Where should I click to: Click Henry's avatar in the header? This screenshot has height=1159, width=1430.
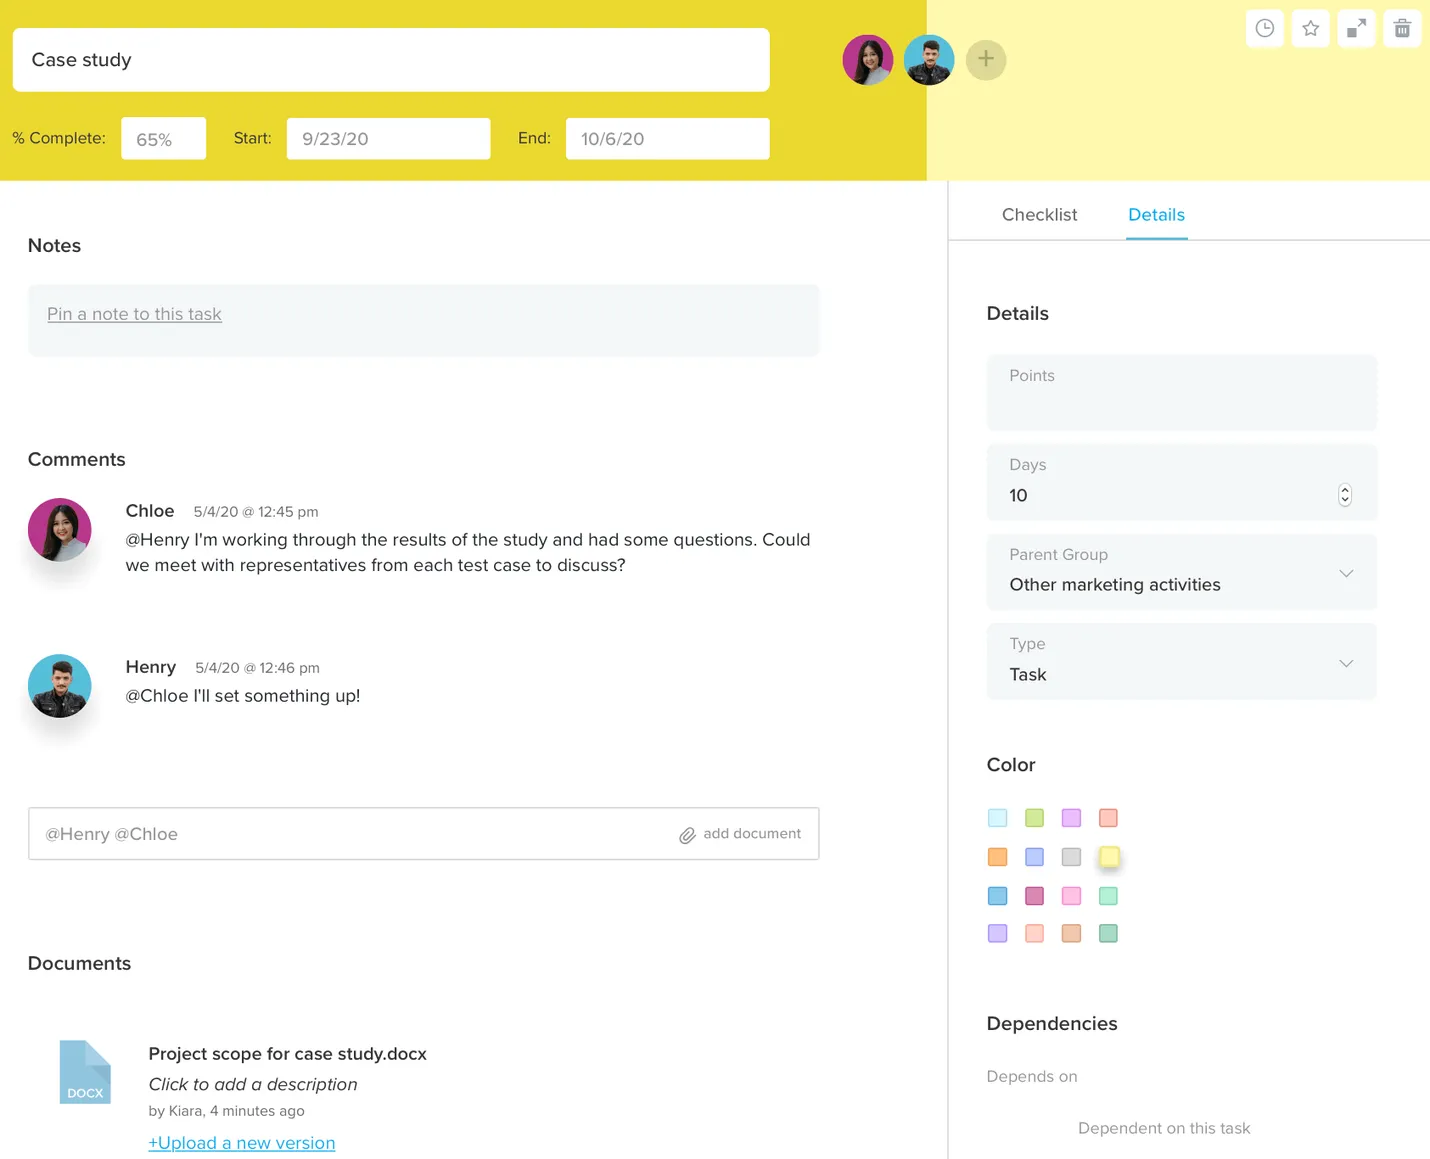click(929, 60)
